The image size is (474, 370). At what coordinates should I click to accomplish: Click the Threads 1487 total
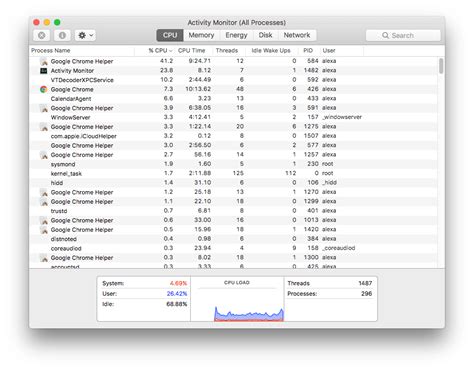(365, 283)
